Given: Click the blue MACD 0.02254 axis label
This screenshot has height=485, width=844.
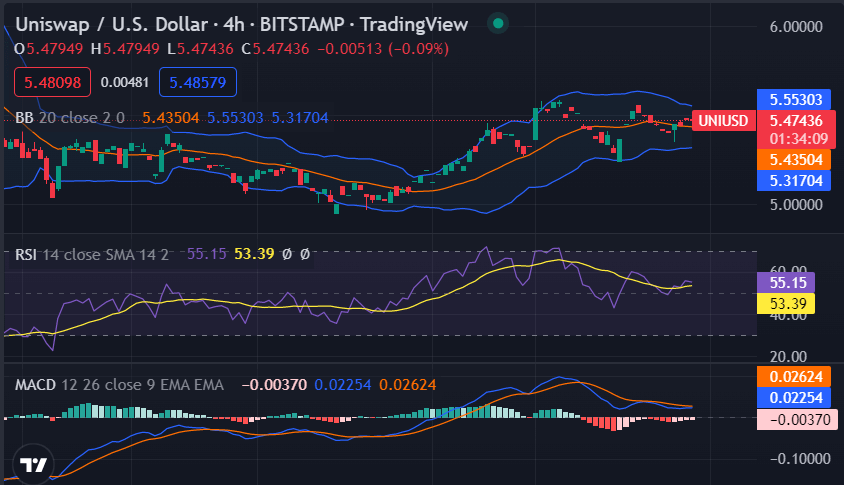Looking at the screenshot, I should coord(794,398).
